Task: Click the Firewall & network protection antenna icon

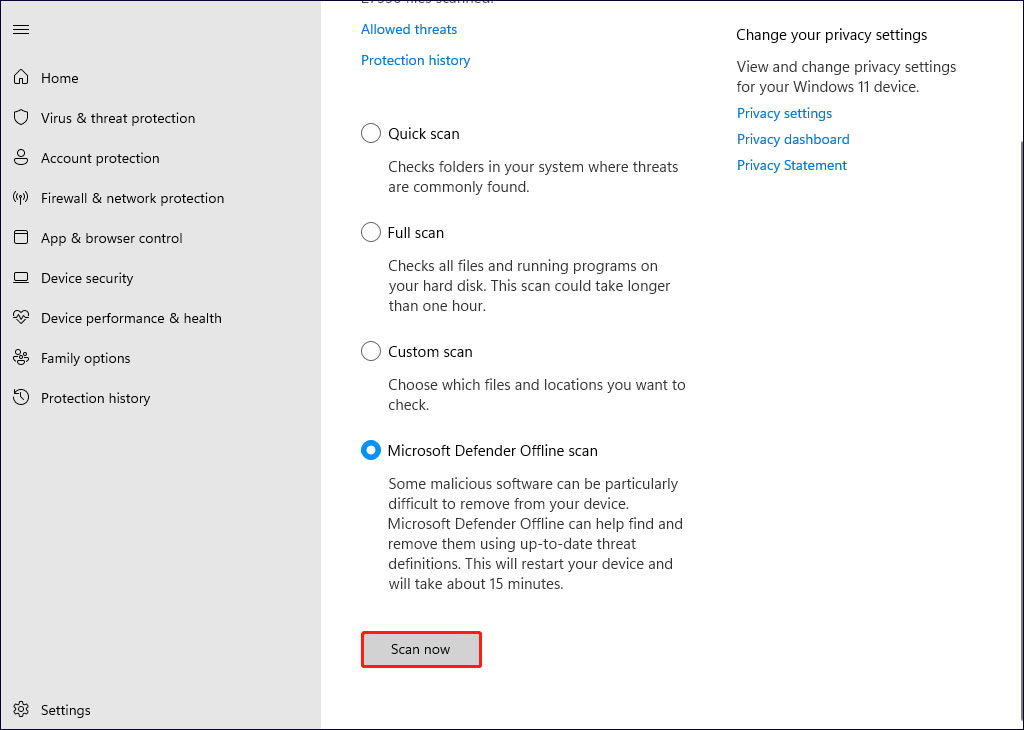Action: pos(21,198)
